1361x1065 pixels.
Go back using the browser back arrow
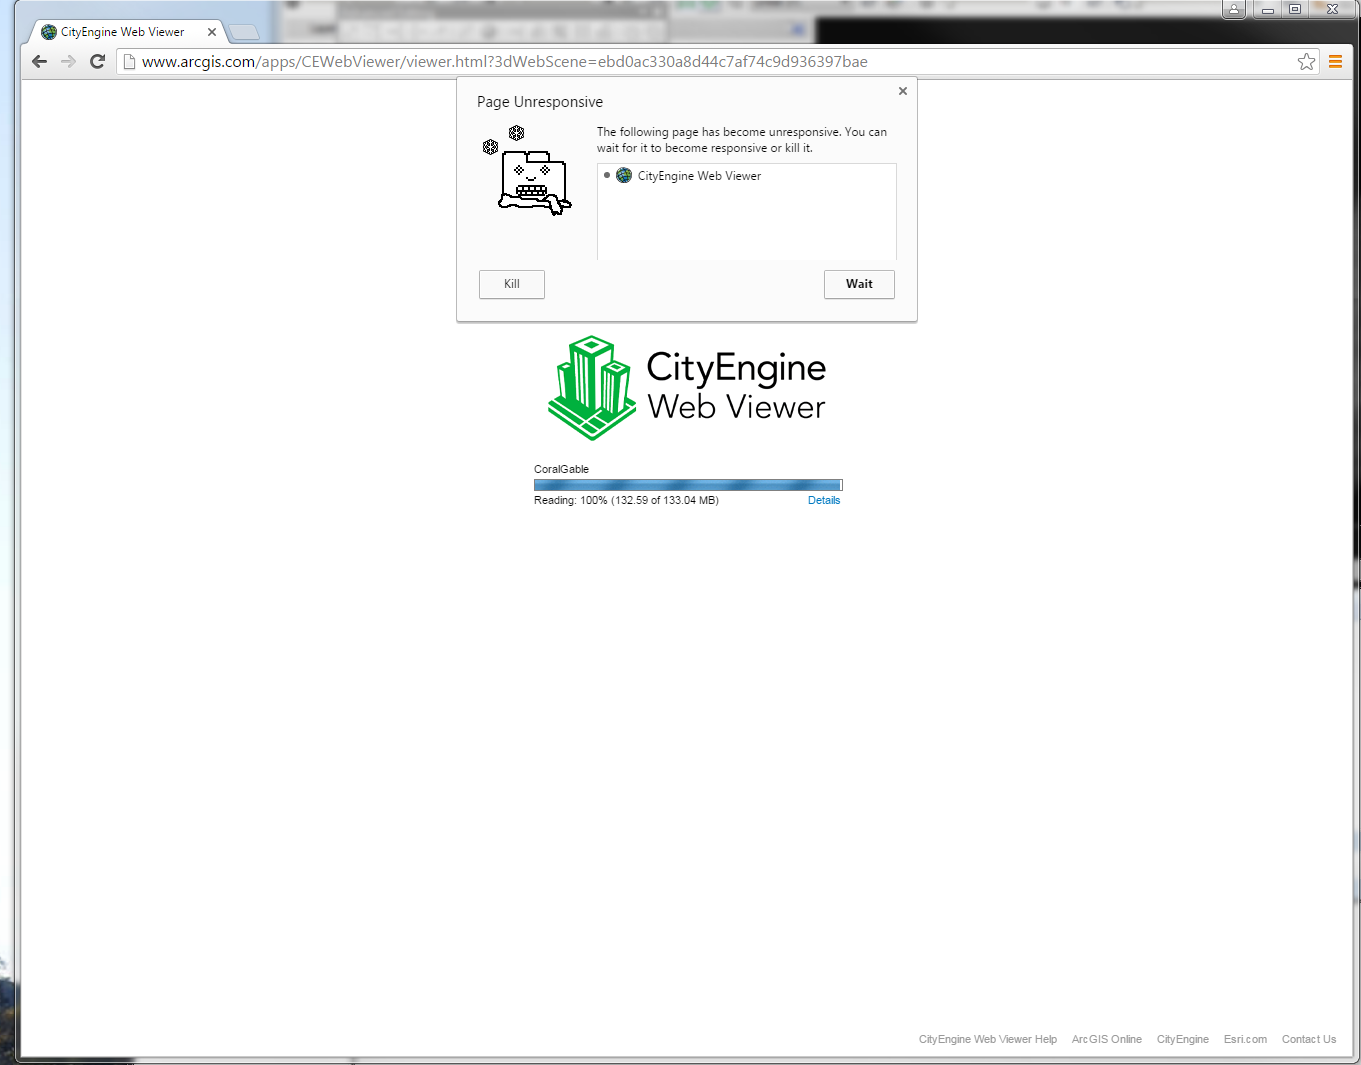pyautogui.click(x=40, y=61)
